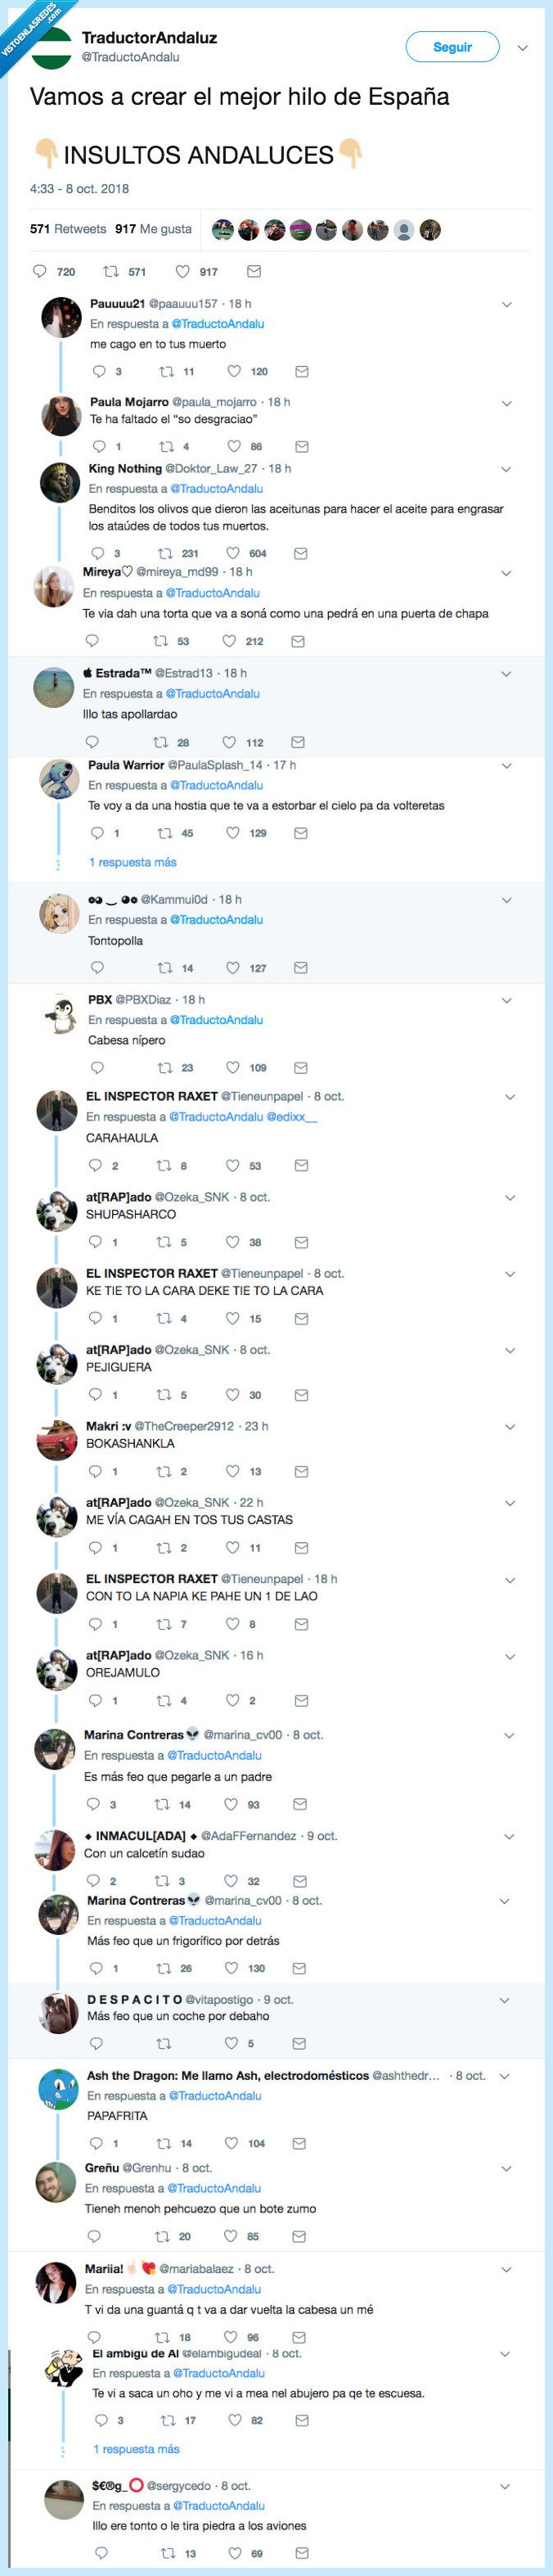Retweet Greñu's 'bote zumo' reply
Viewport: 553px width, 2576px height.
point(161,2236)
